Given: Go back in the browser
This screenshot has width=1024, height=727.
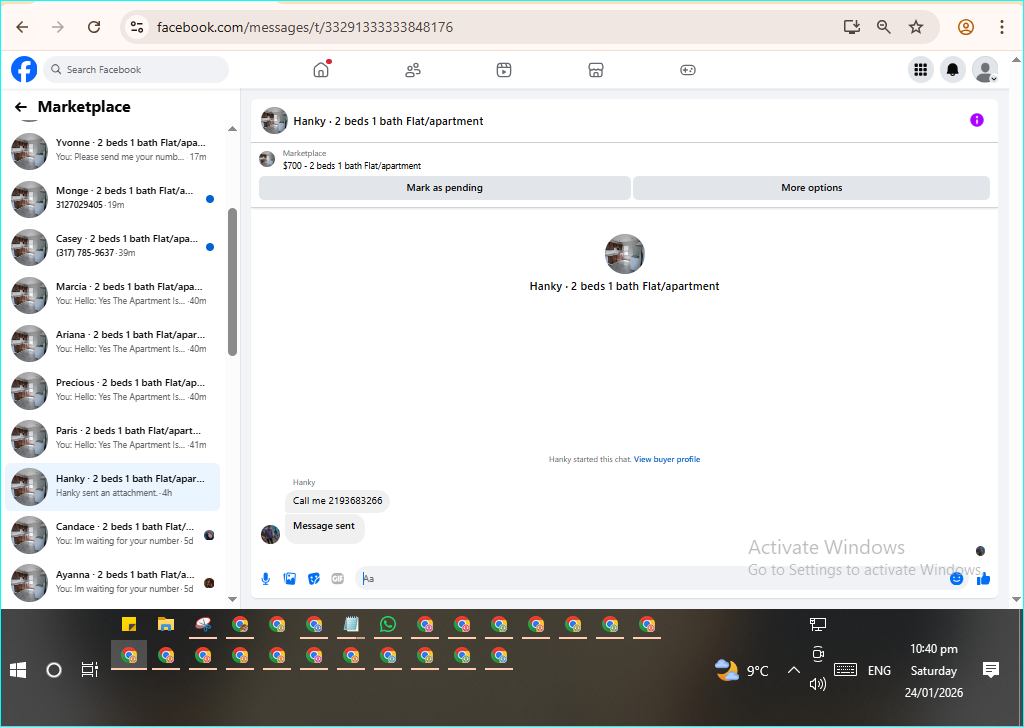Looking at the screenshot, I should tap(22, 27).
